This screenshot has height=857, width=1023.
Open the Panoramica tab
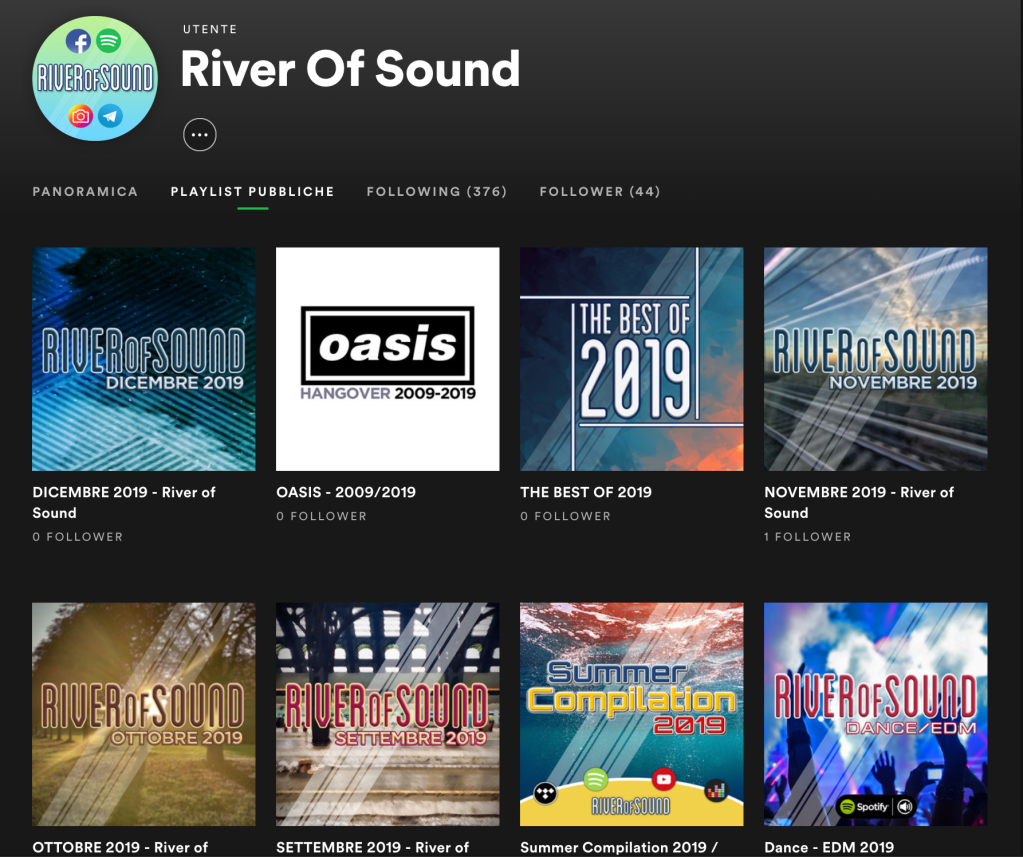85,191
